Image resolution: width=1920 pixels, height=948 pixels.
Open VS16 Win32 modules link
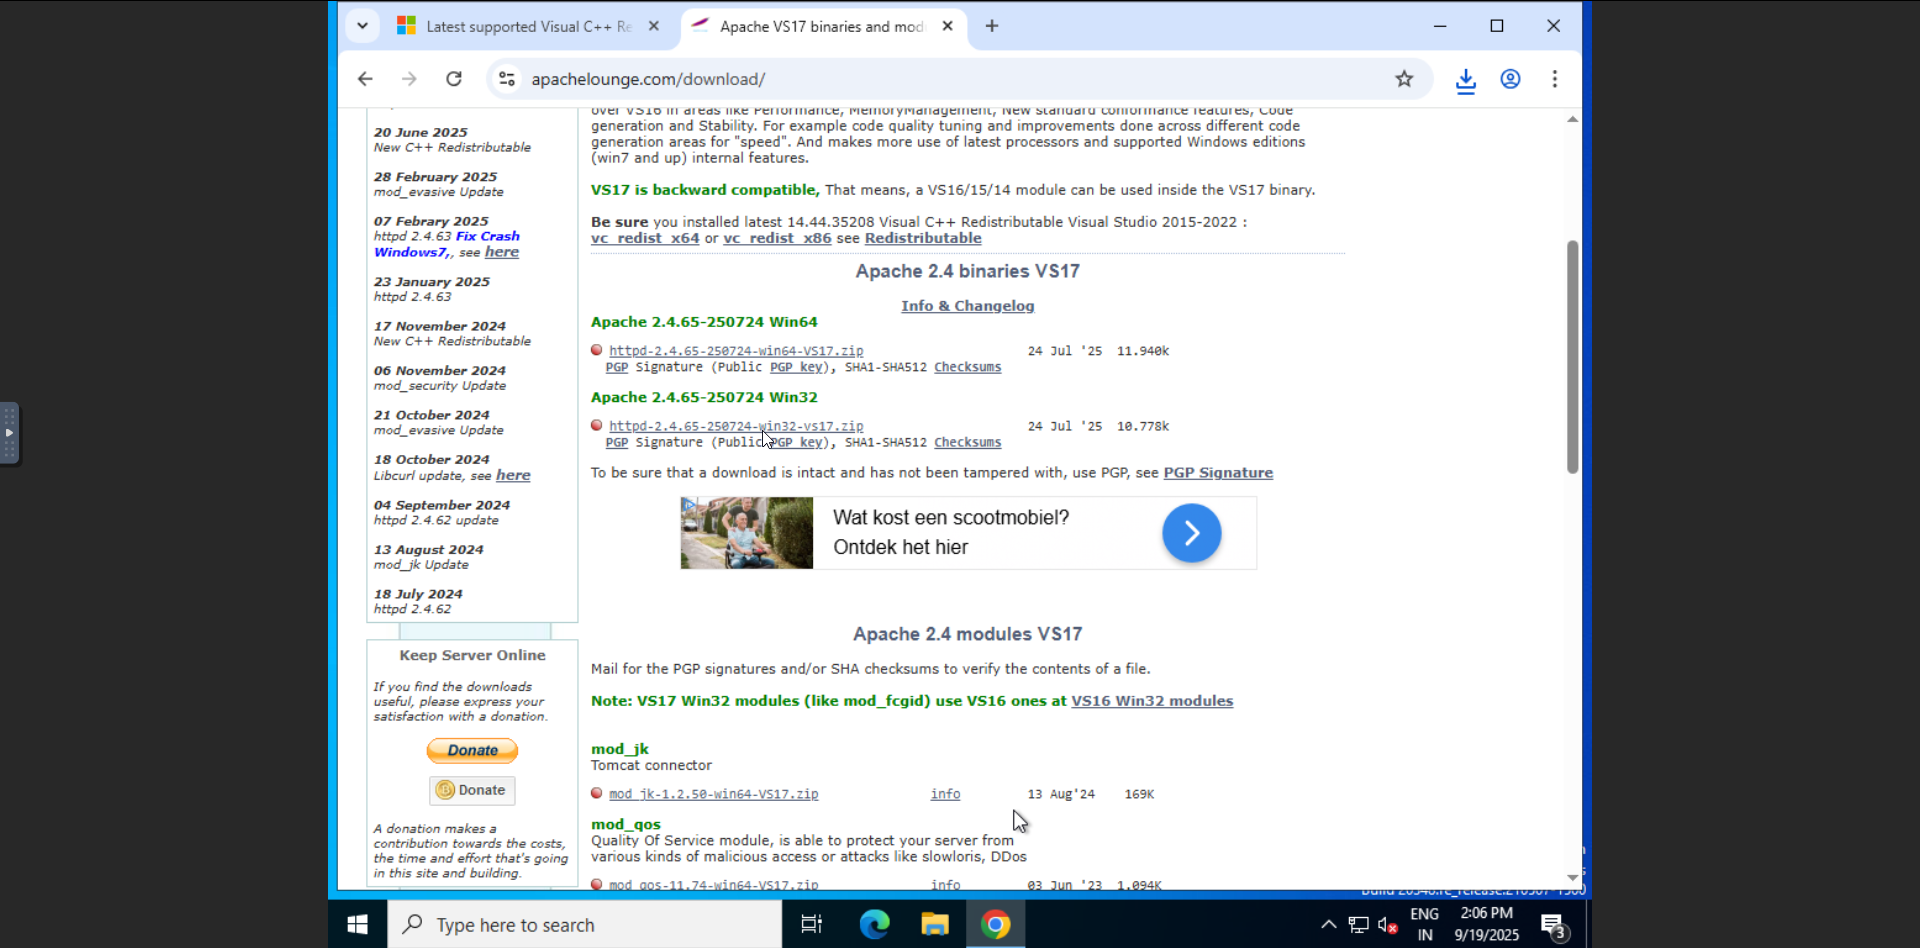(x=1152, y=701)
